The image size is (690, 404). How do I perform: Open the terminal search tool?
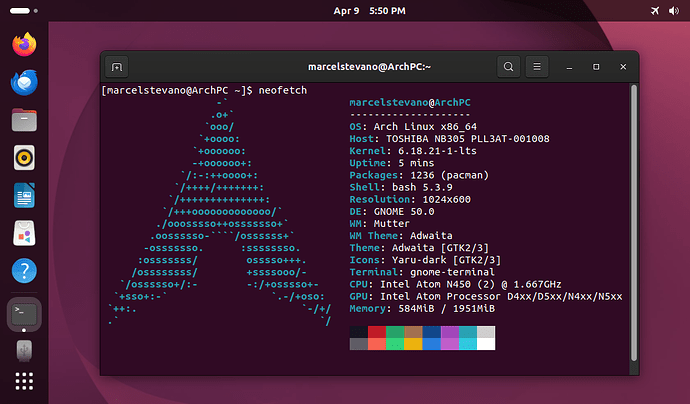click(x=508, y=67)
